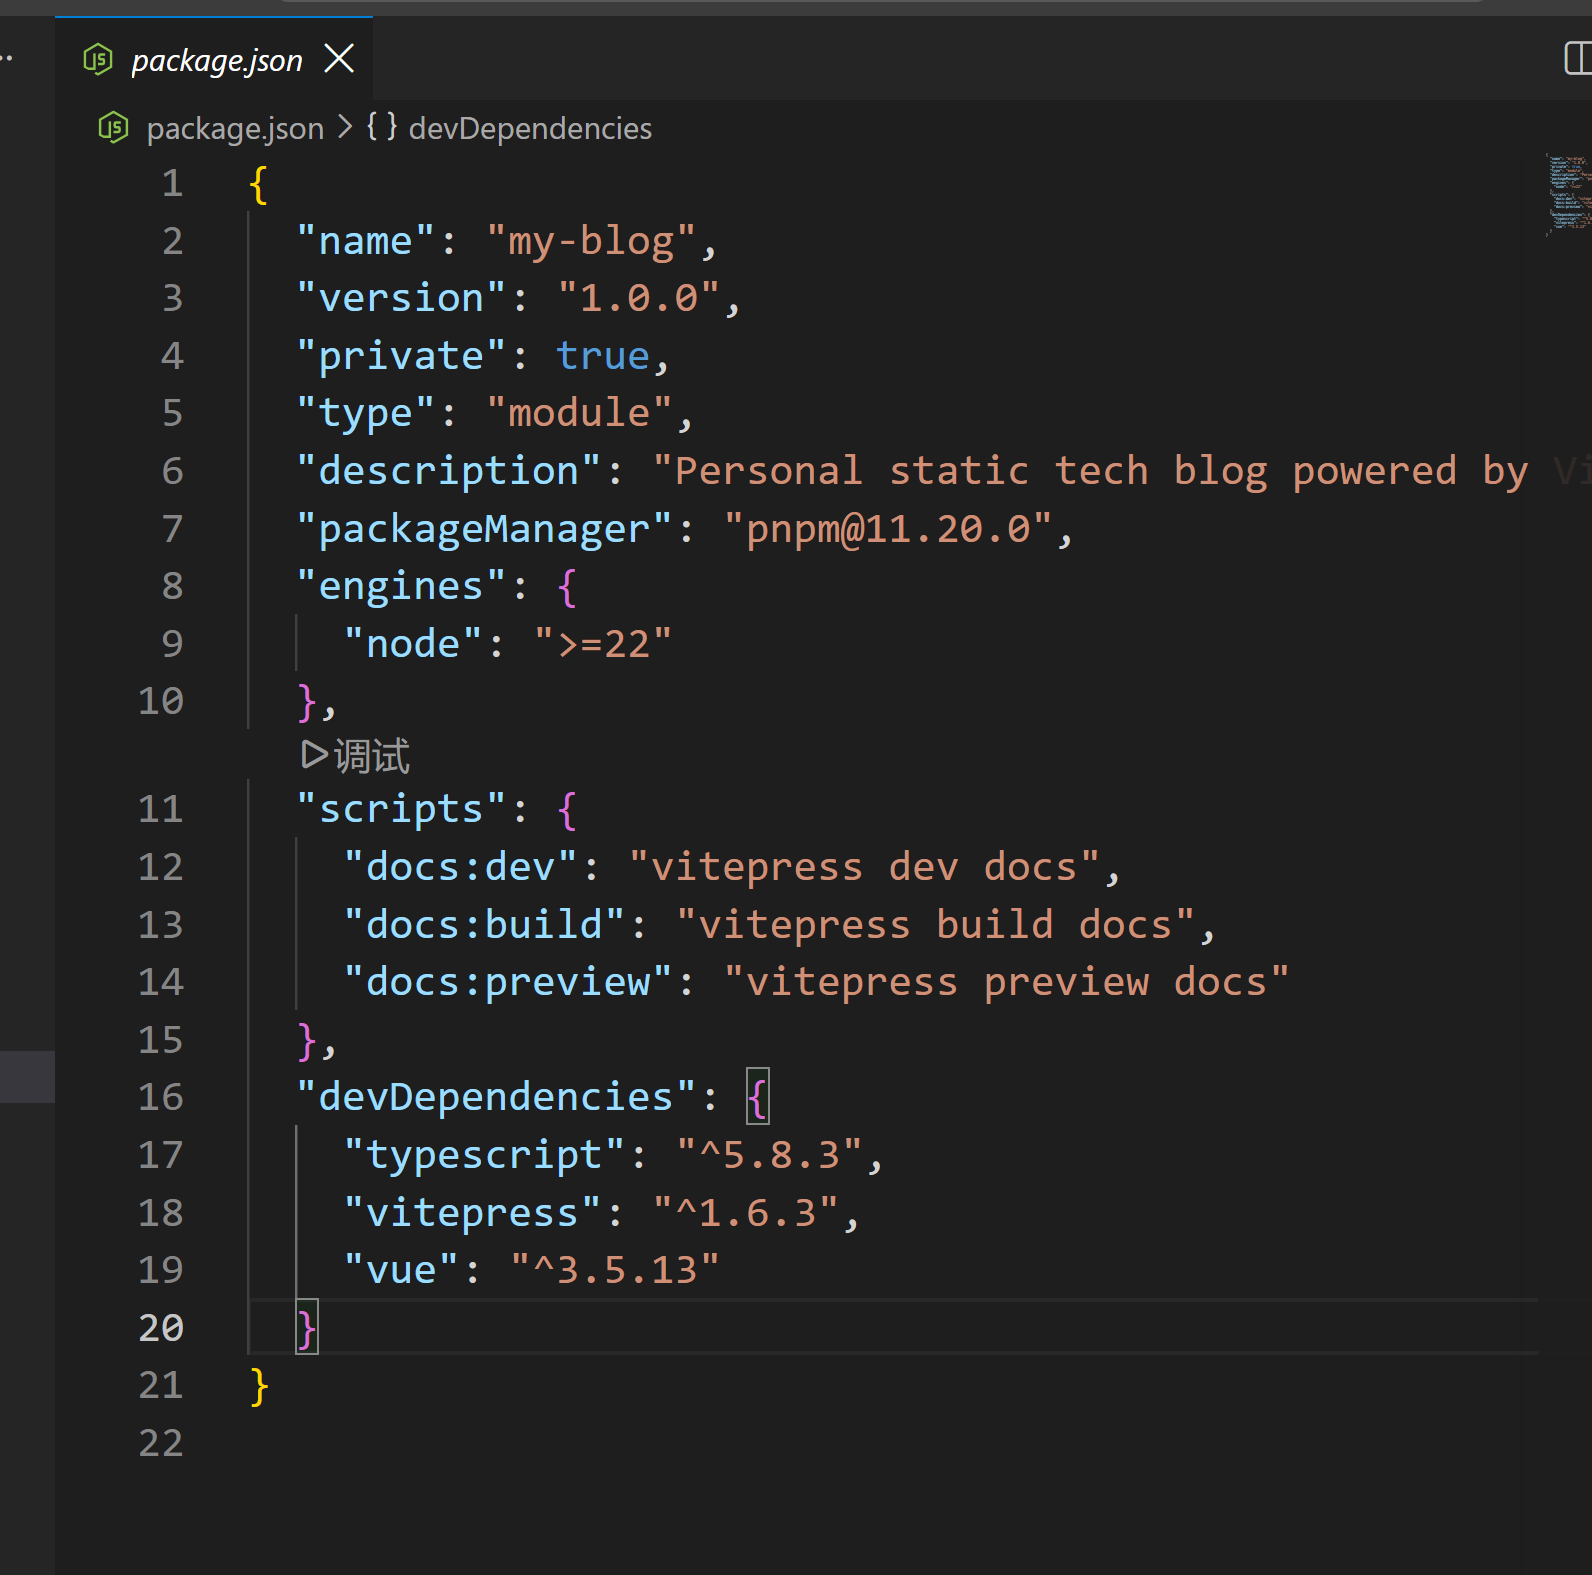The height and width of the screenshot is (1575, 1592).
Task: Click the "devDependencies" key on line 16
Action: tap(496, 1097)
